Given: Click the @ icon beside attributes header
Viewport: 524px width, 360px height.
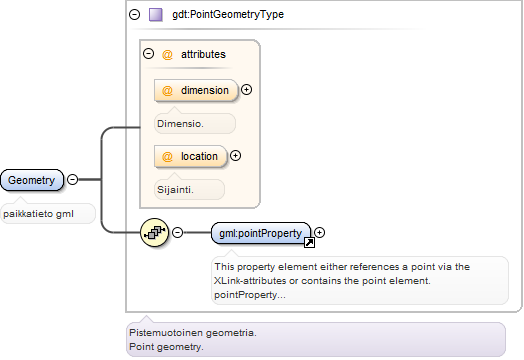Looking at the screenshot, I should coord(167,54).
